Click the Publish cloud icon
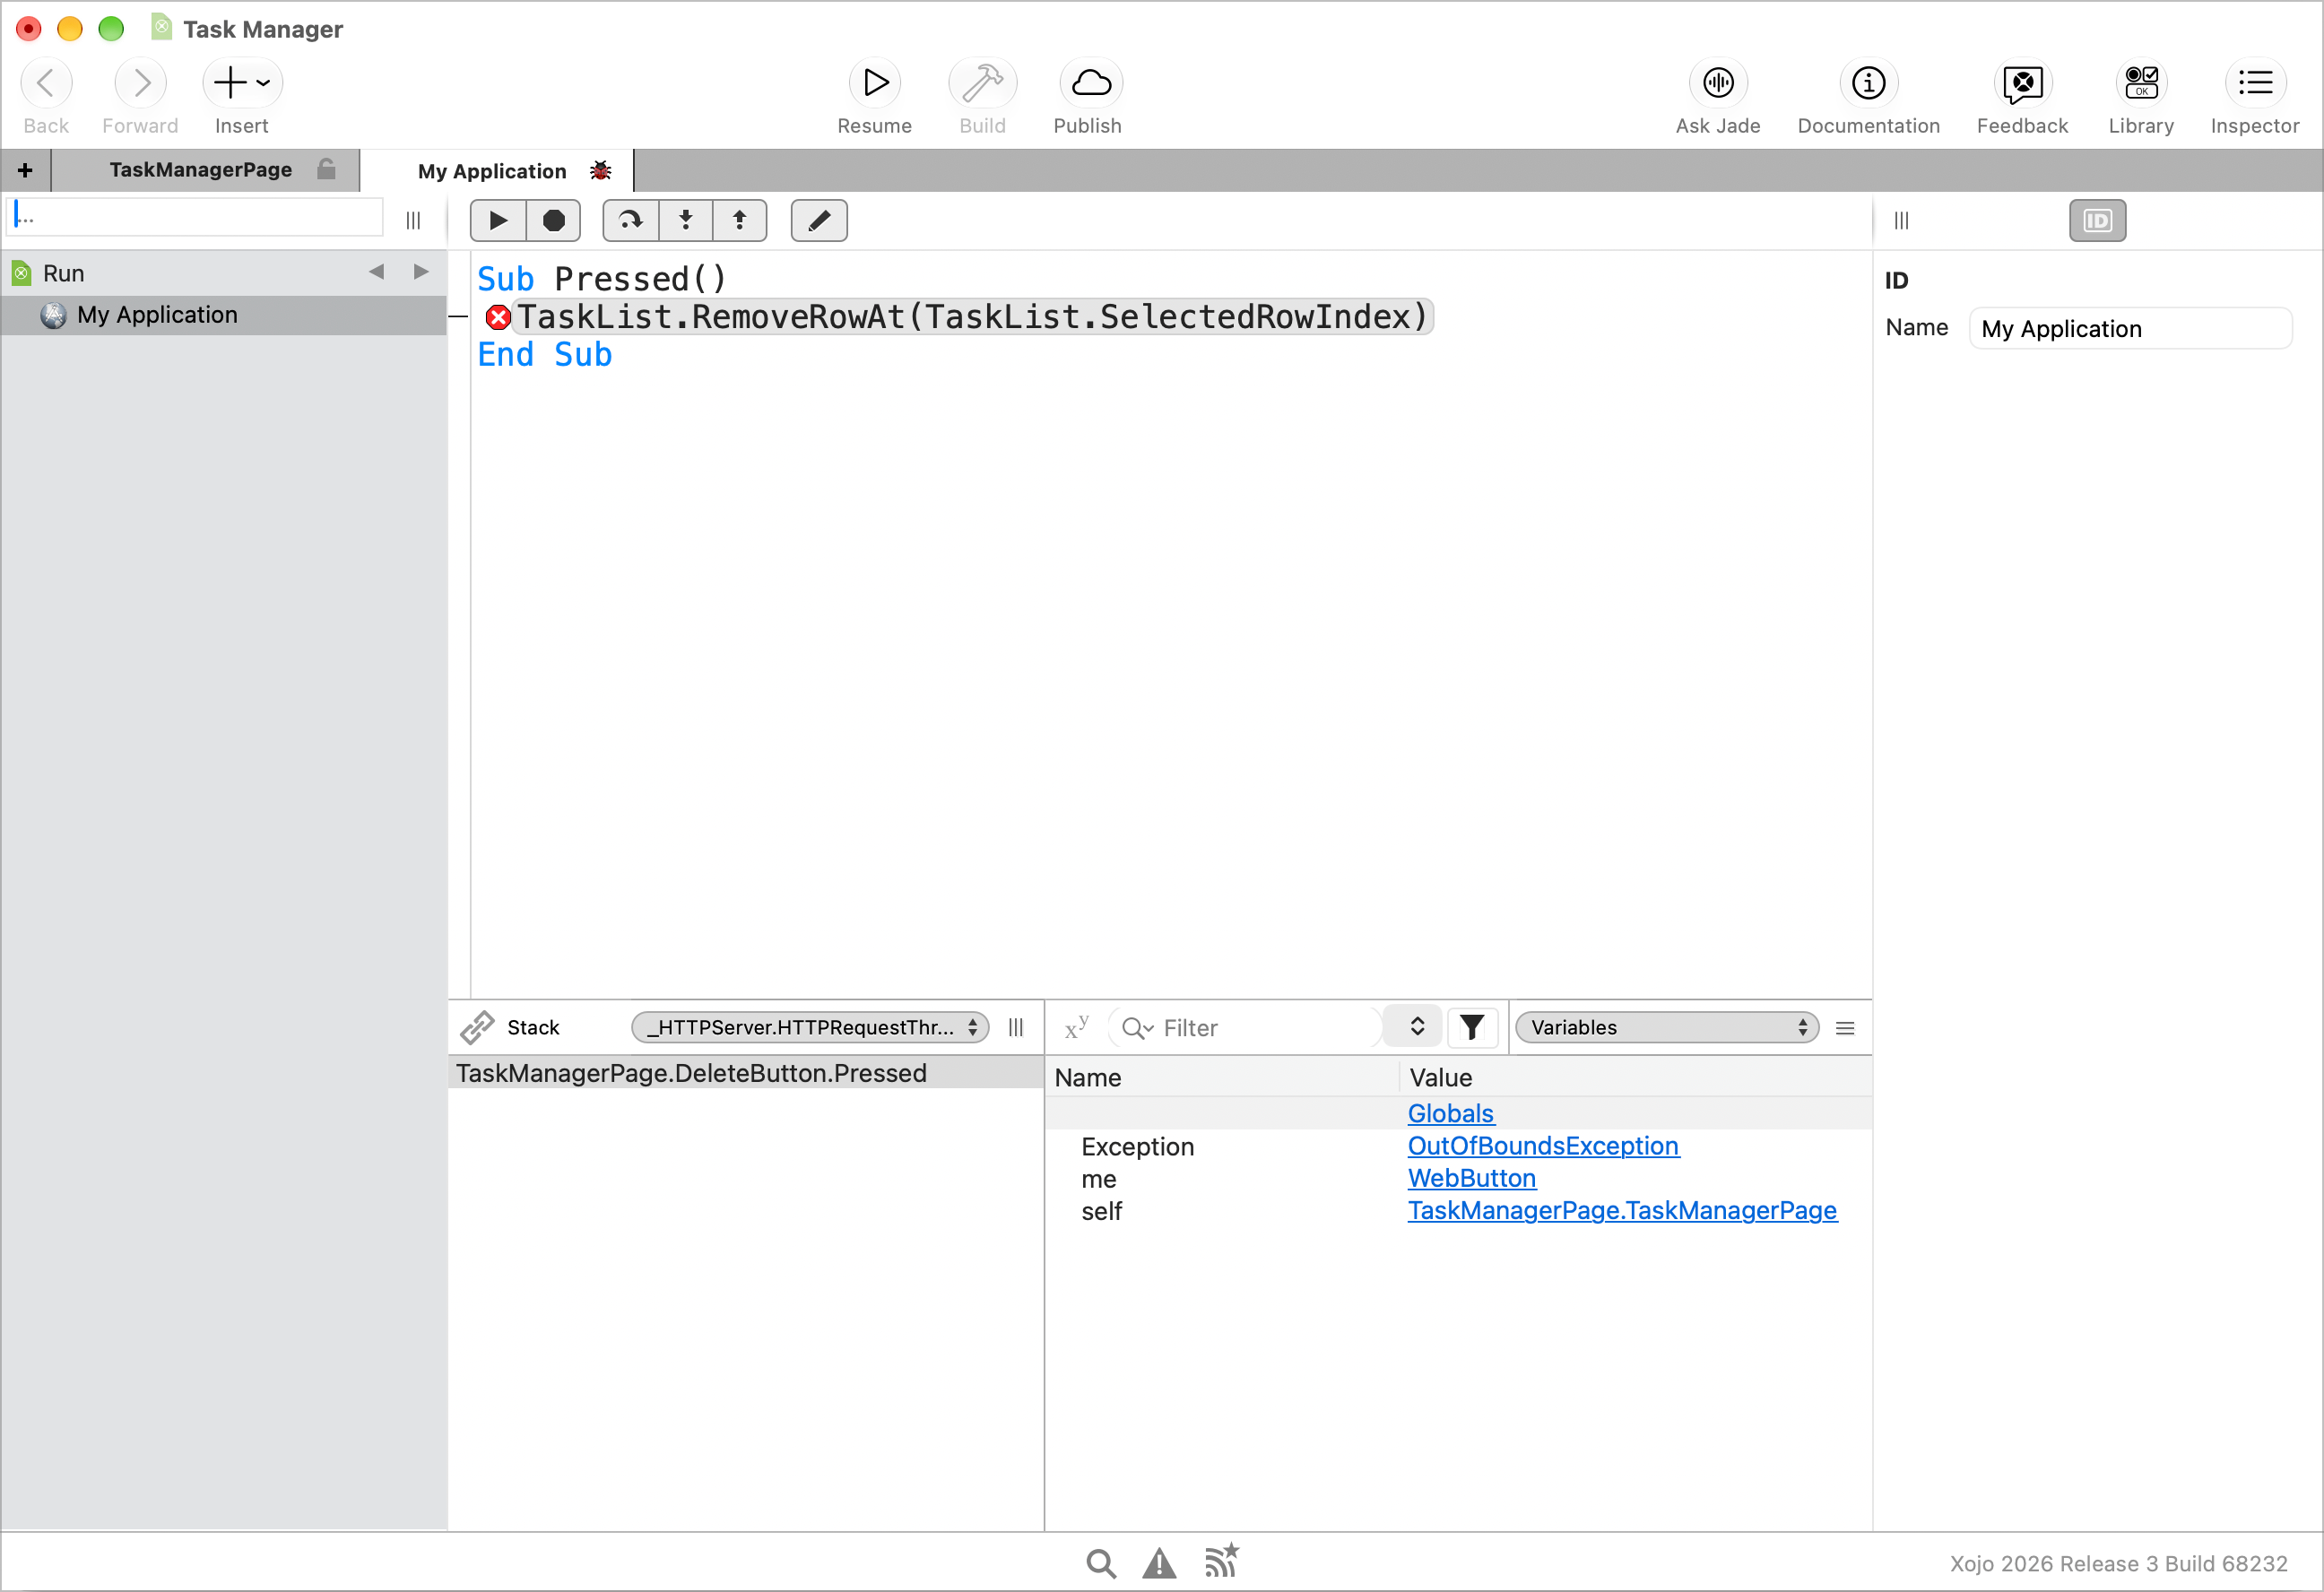2324x1592 pixels. 1090,83
